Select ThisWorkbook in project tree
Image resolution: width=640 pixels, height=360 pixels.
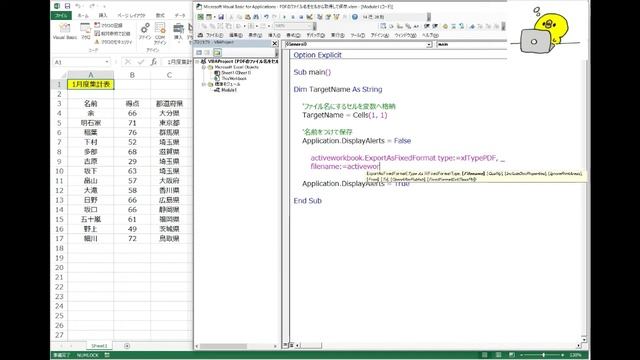point(234,78)
